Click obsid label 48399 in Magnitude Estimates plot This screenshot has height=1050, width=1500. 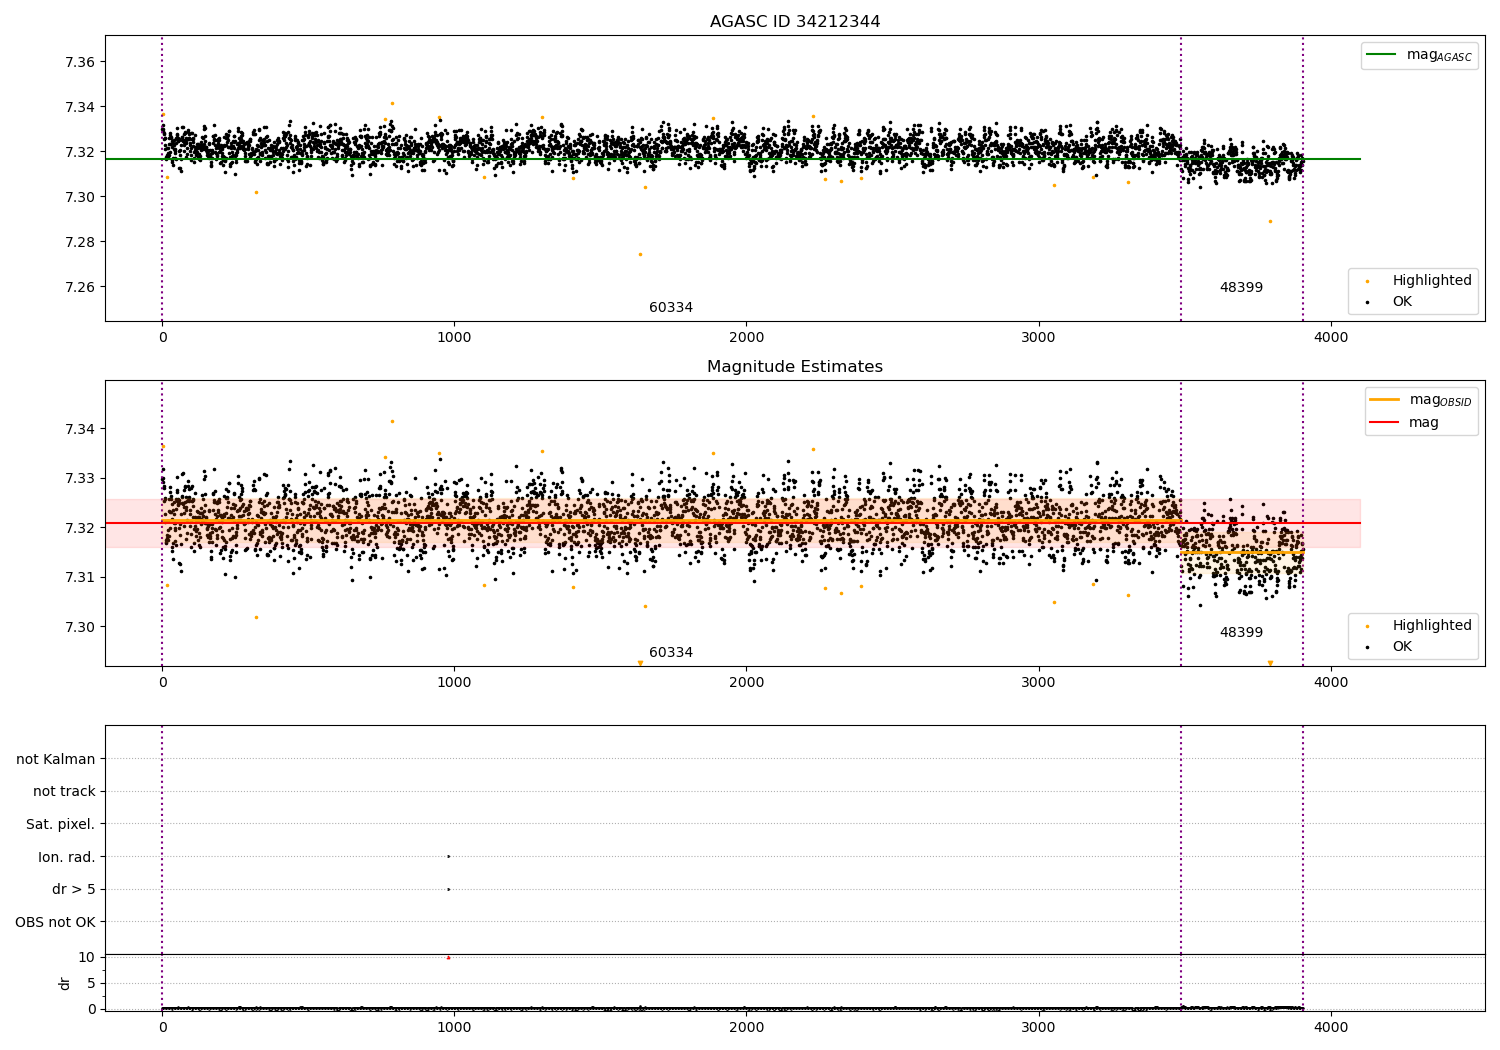coord(1241,633)
